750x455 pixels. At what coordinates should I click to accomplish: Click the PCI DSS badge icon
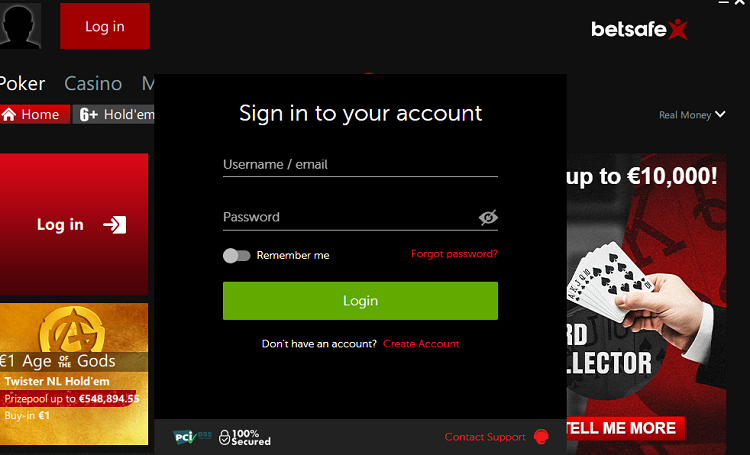coord(192,437)
